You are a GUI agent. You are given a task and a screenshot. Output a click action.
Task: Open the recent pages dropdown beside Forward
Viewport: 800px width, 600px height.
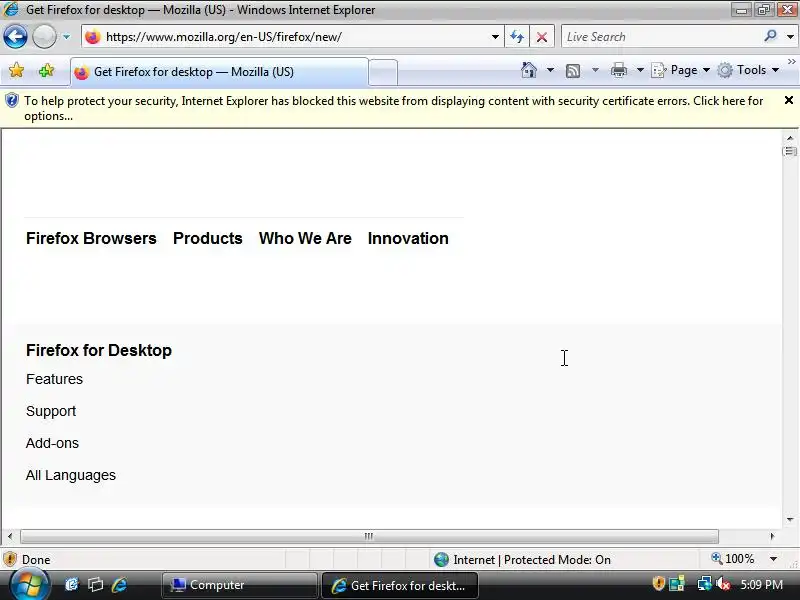(66, 37)
